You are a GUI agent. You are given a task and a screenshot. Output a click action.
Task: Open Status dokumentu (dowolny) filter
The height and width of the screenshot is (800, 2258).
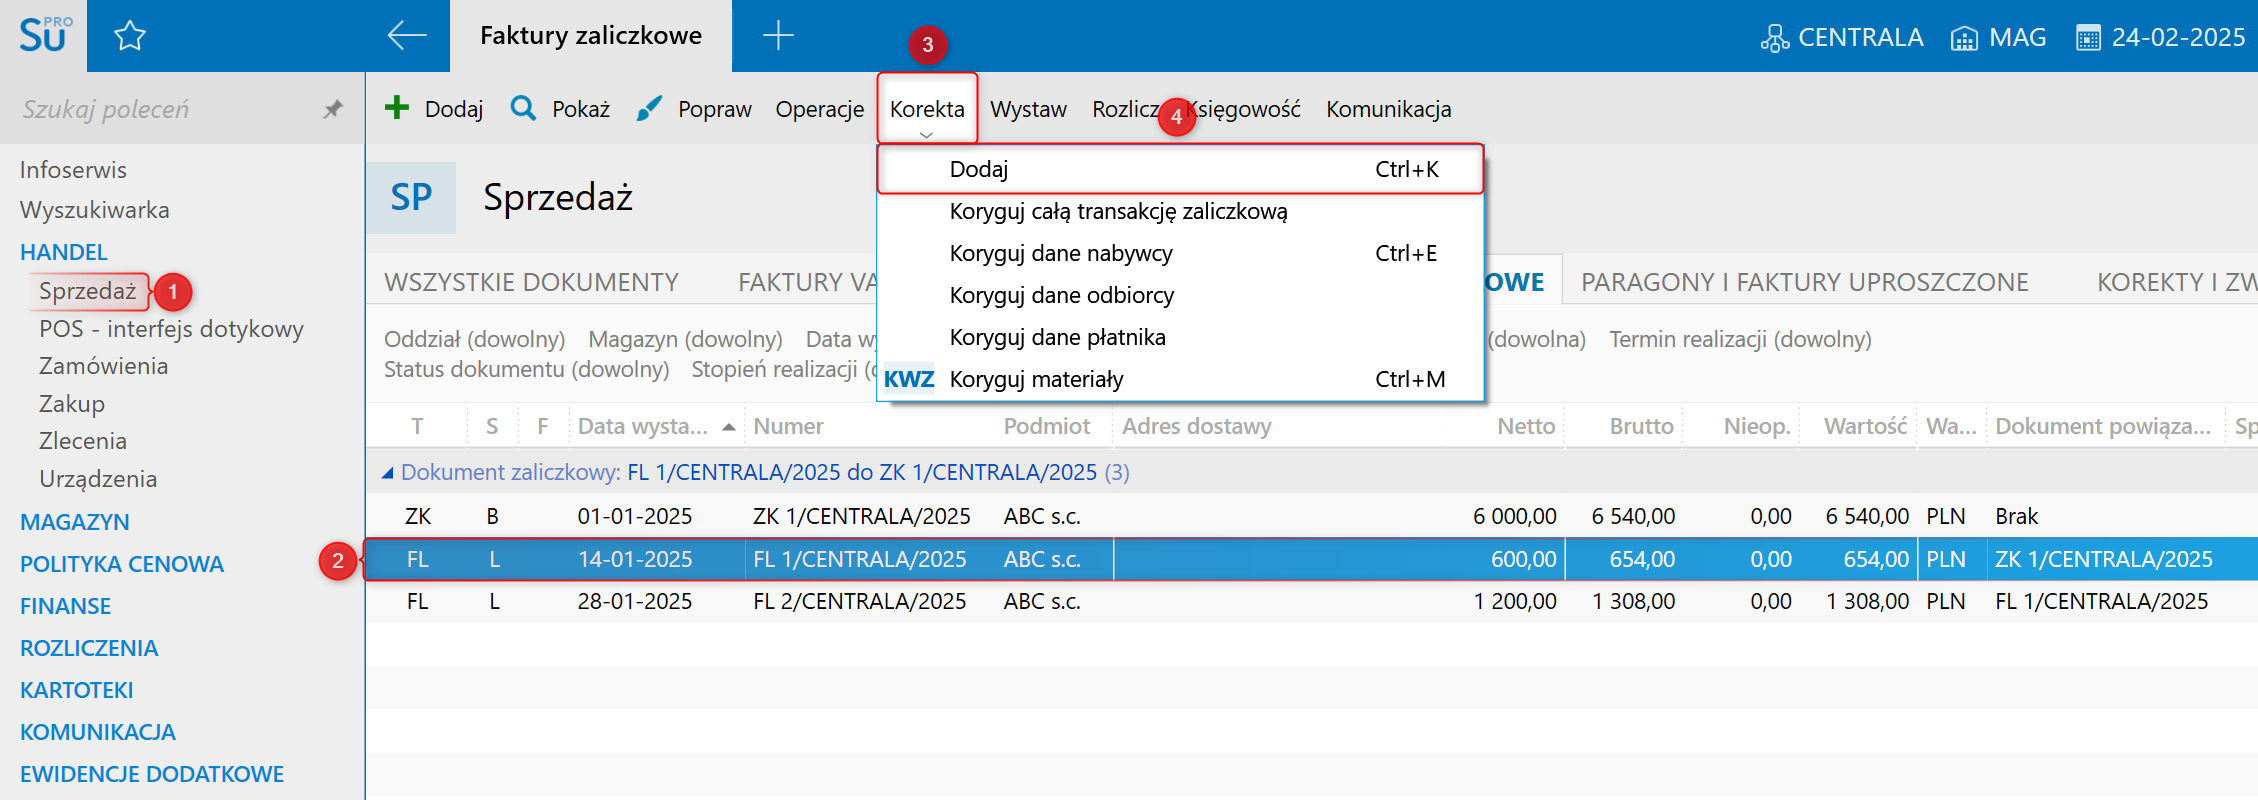(526, 369)
